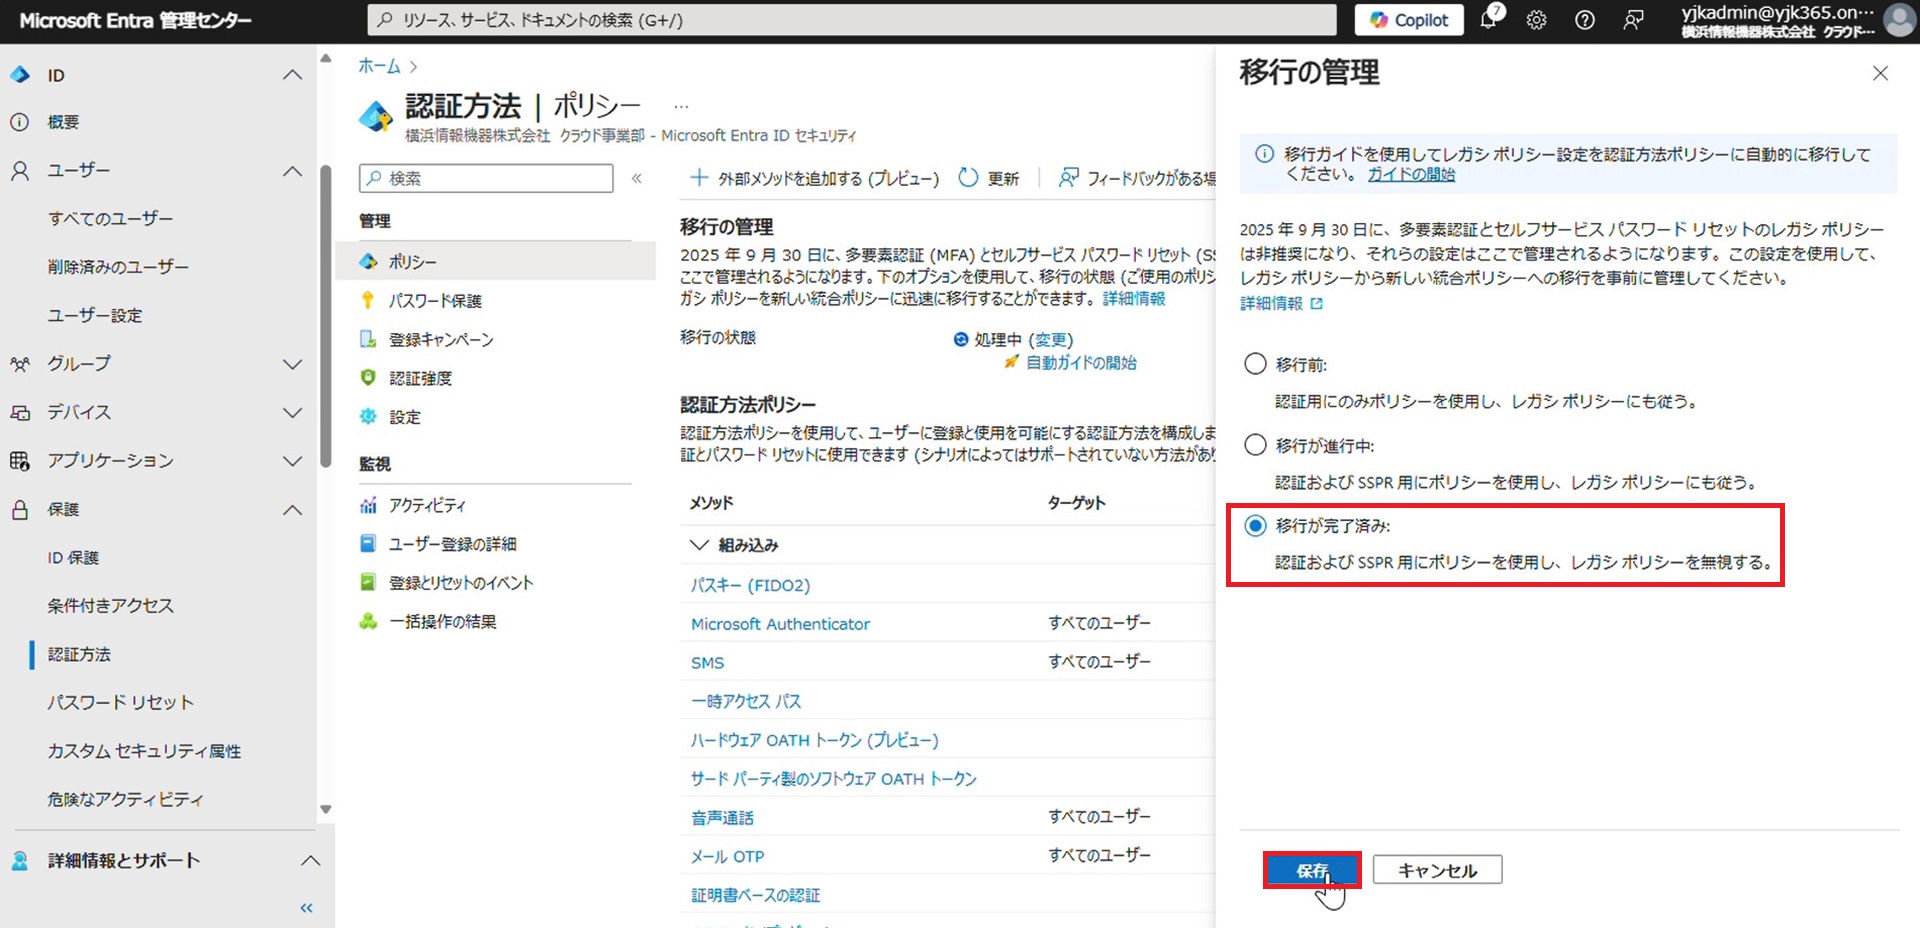Click the キャンセル button
Viewport: 1920px width, 928px height.
[1437, 870]
